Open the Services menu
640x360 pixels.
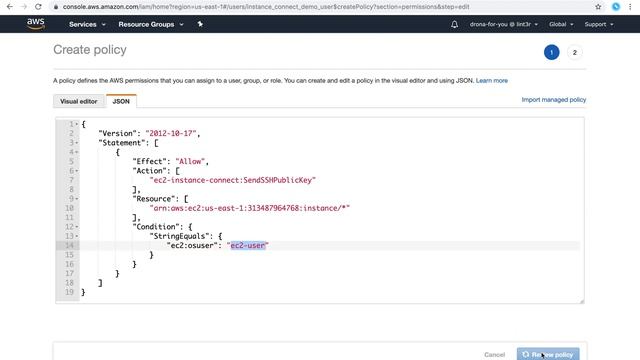pyautogui.click(x=87, y=24)
